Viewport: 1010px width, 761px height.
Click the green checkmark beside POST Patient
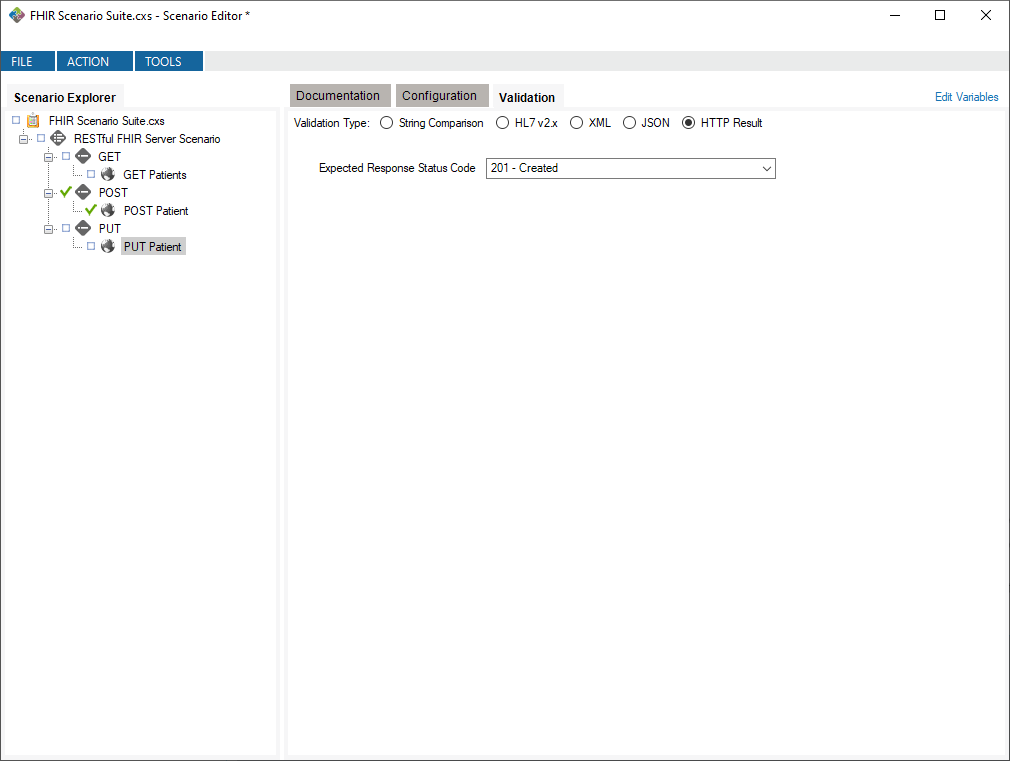point(90,210)
